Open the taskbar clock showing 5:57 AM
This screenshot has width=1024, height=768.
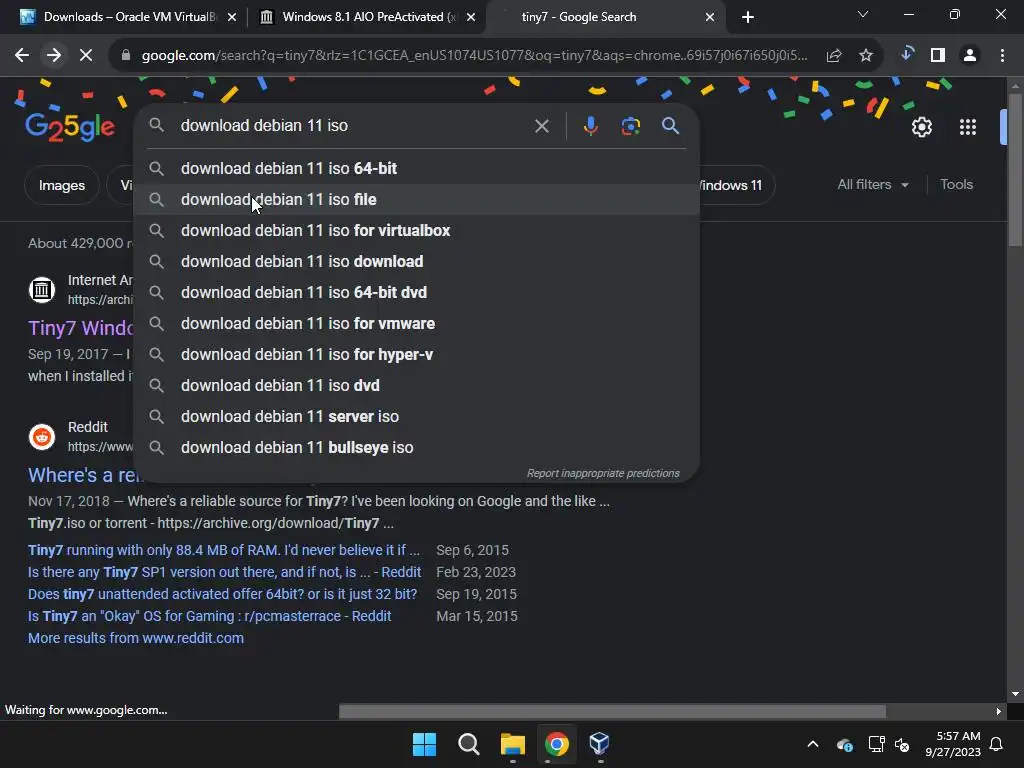coord(953,744)
